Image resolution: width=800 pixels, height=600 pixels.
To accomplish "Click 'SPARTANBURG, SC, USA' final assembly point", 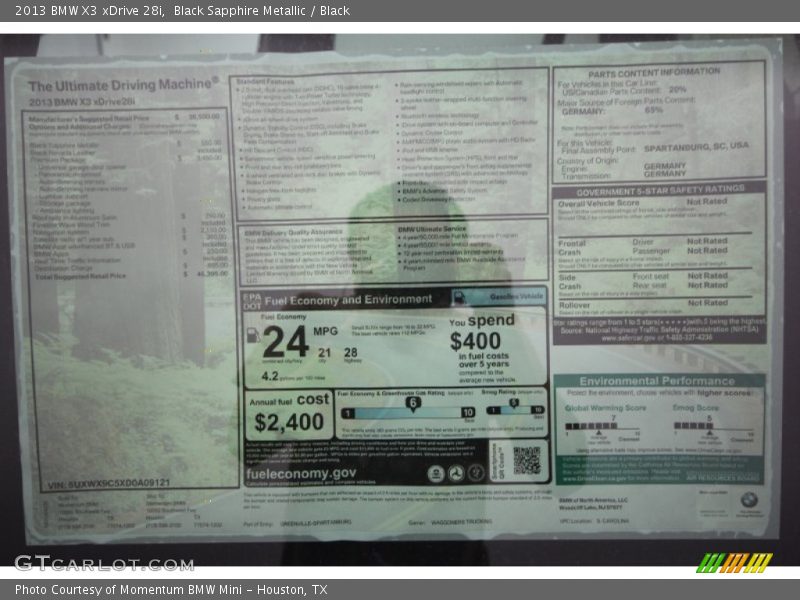I will 696,147.
